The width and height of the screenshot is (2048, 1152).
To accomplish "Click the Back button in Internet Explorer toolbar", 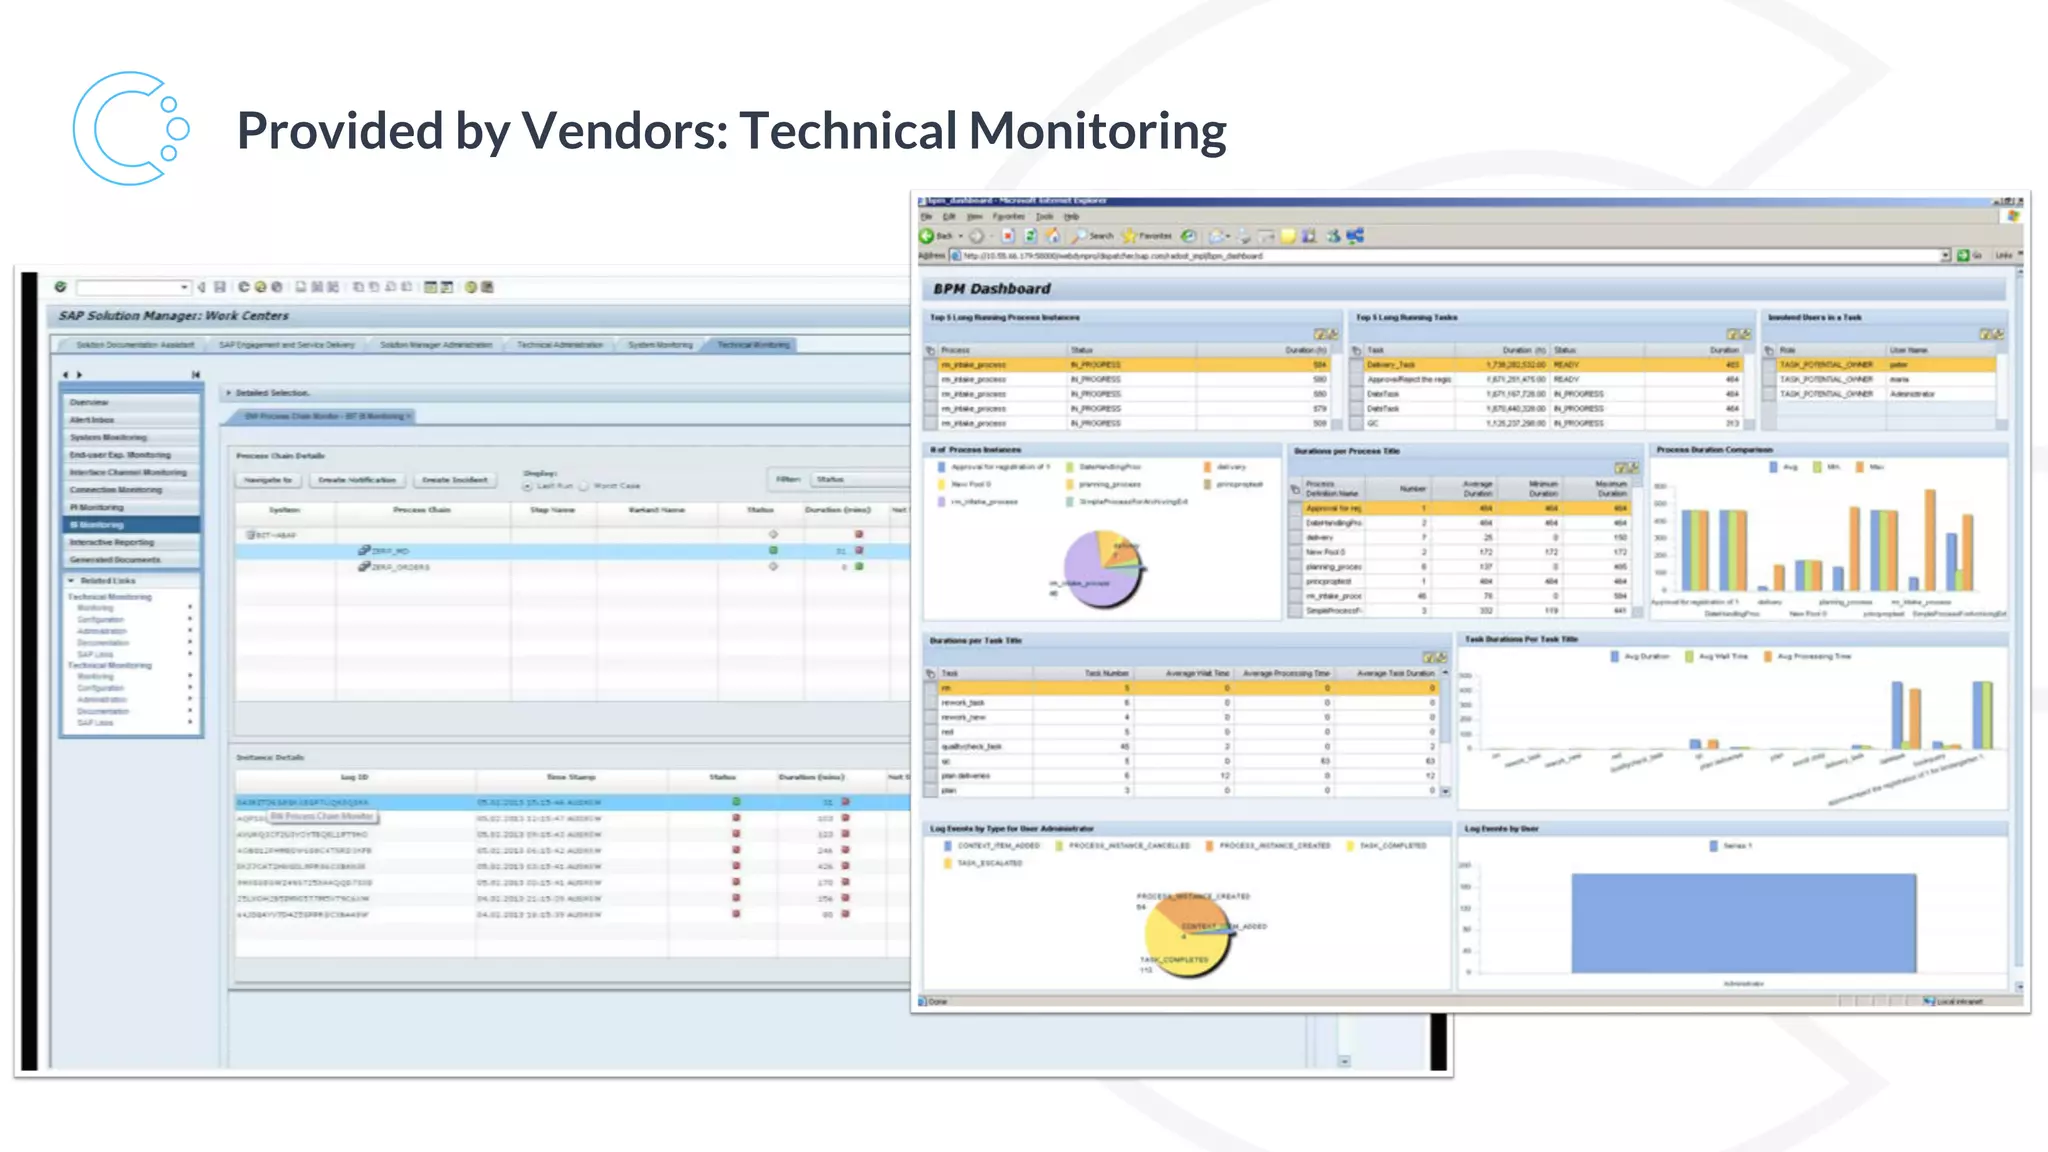I will 936,236.
